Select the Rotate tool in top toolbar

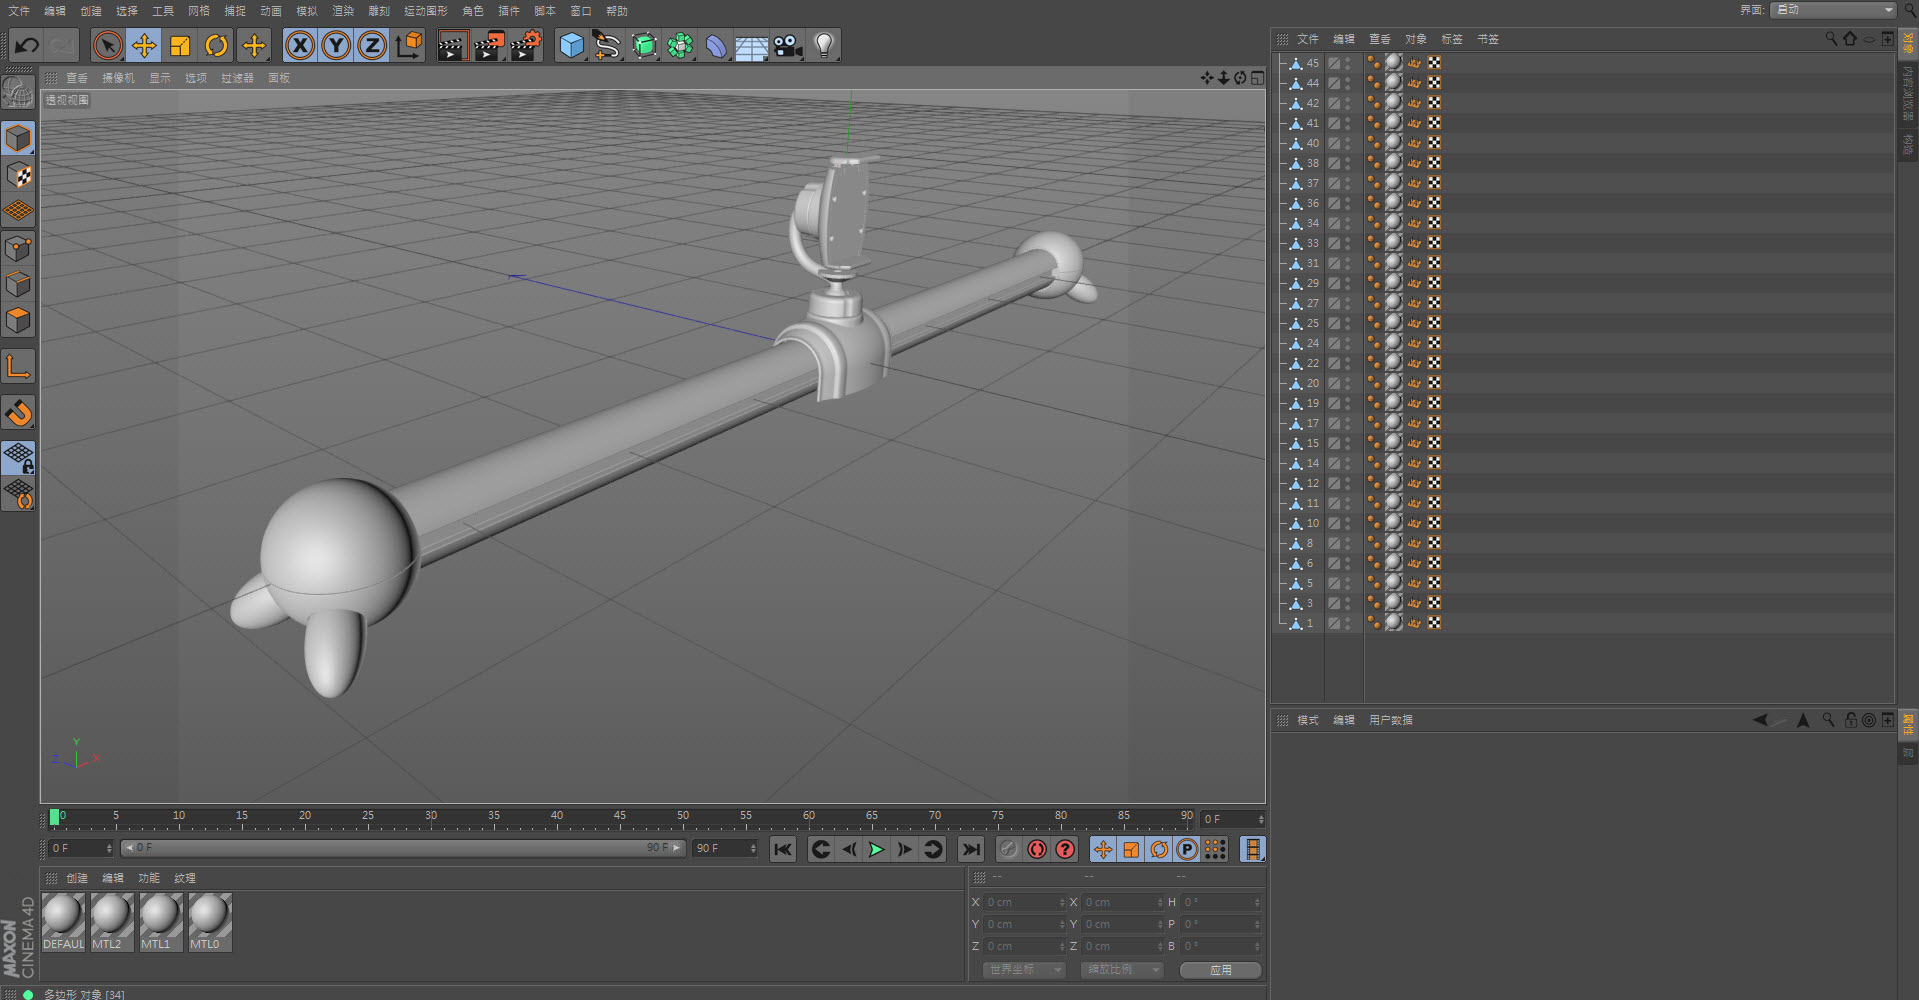pos(216,46)
